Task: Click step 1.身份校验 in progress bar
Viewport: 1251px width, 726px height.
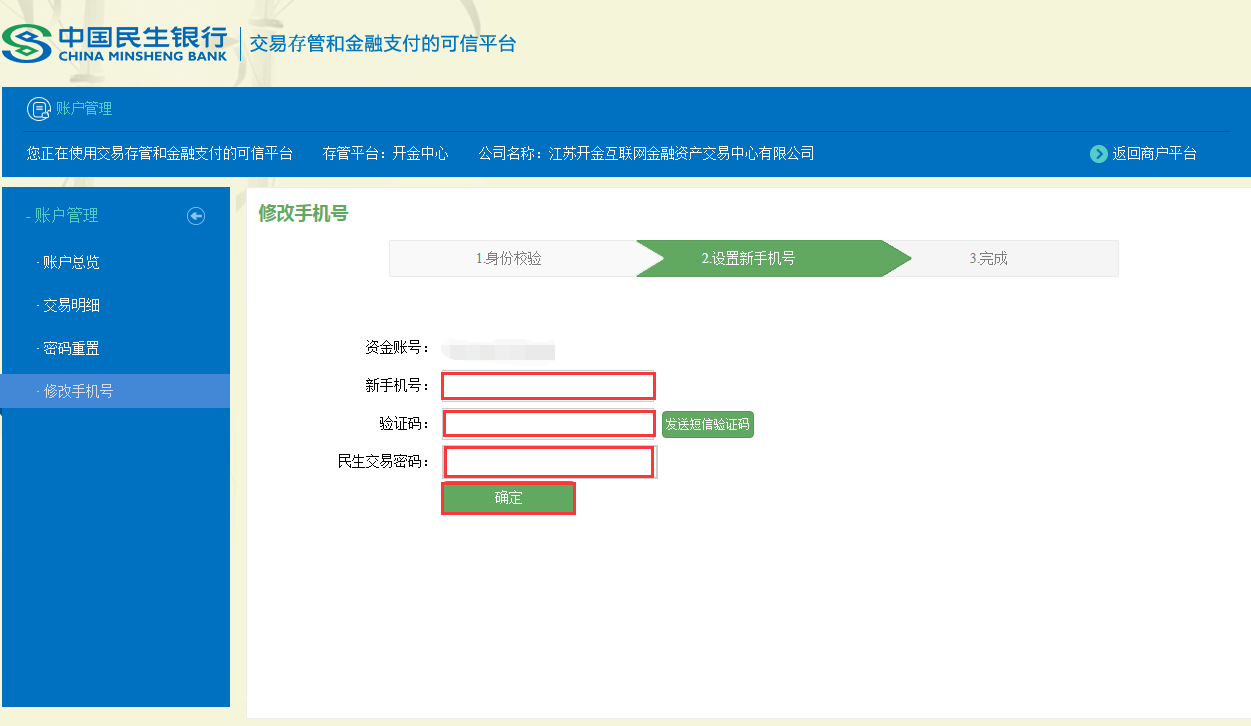Action: click(x=509, y=259)
